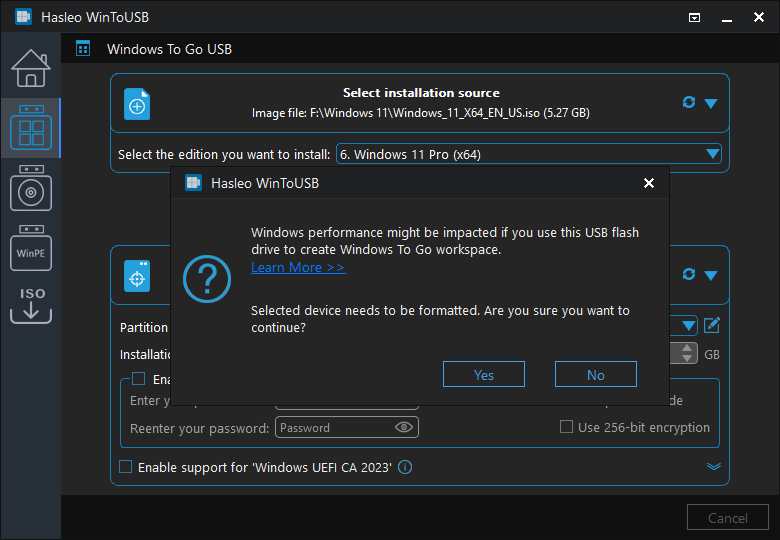The image size is (780, 540).
Task: Show the reentered password with eye icon
Action: click(403, 427)
